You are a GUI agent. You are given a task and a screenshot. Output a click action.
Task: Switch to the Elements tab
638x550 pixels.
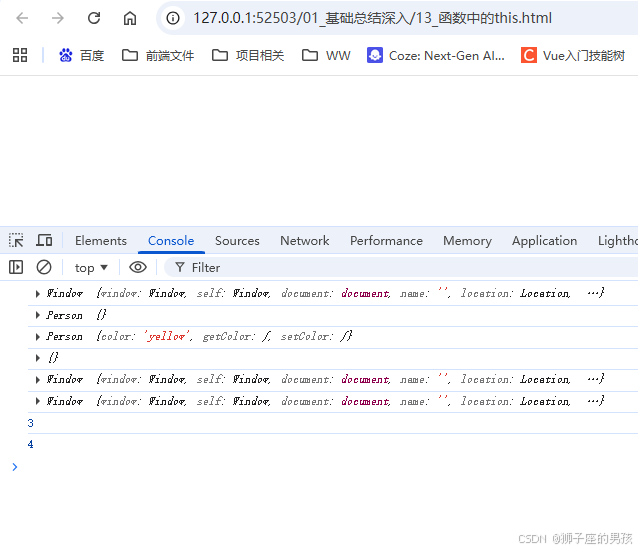(x=101, y=241)
